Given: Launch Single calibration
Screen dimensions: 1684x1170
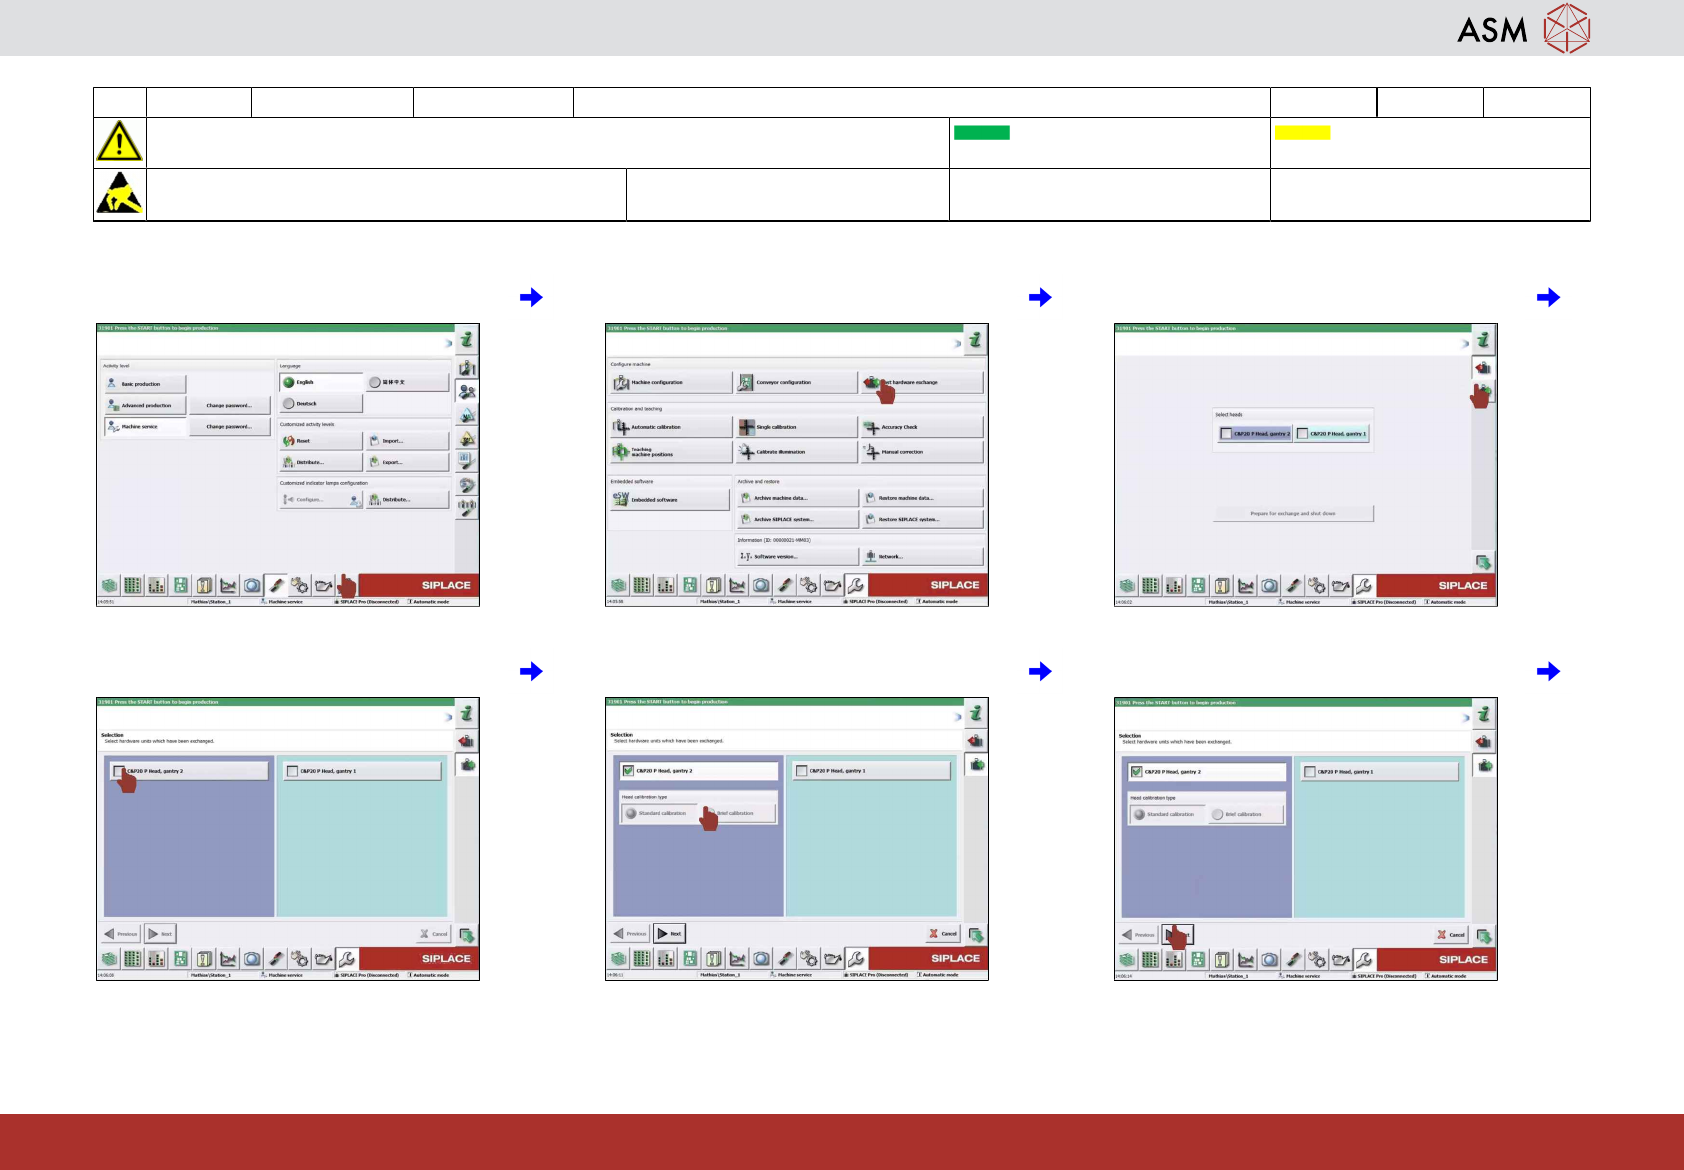Looking at the screenshot, I should tap(796, 427).
